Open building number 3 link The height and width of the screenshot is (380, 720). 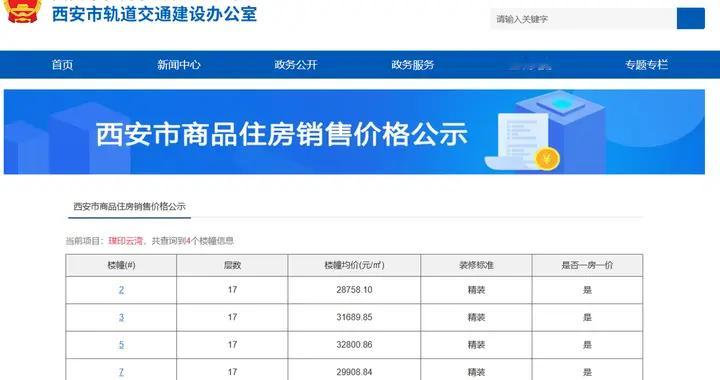[121, 317]
